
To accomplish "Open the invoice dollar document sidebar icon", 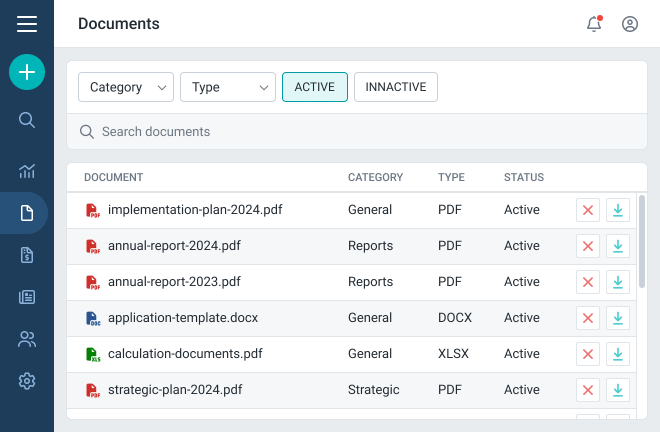I will point(27,255).
